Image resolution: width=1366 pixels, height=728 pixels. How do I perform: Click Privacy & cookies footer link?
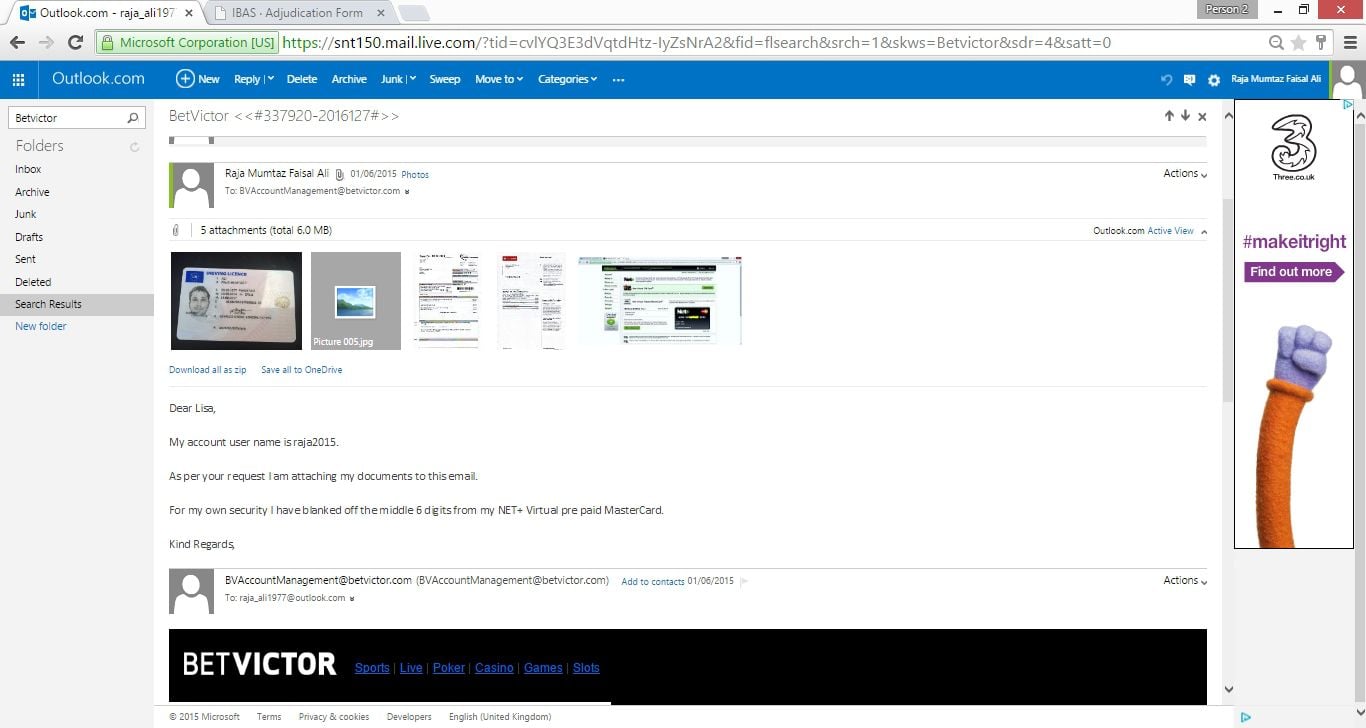(x=334, y=716)
